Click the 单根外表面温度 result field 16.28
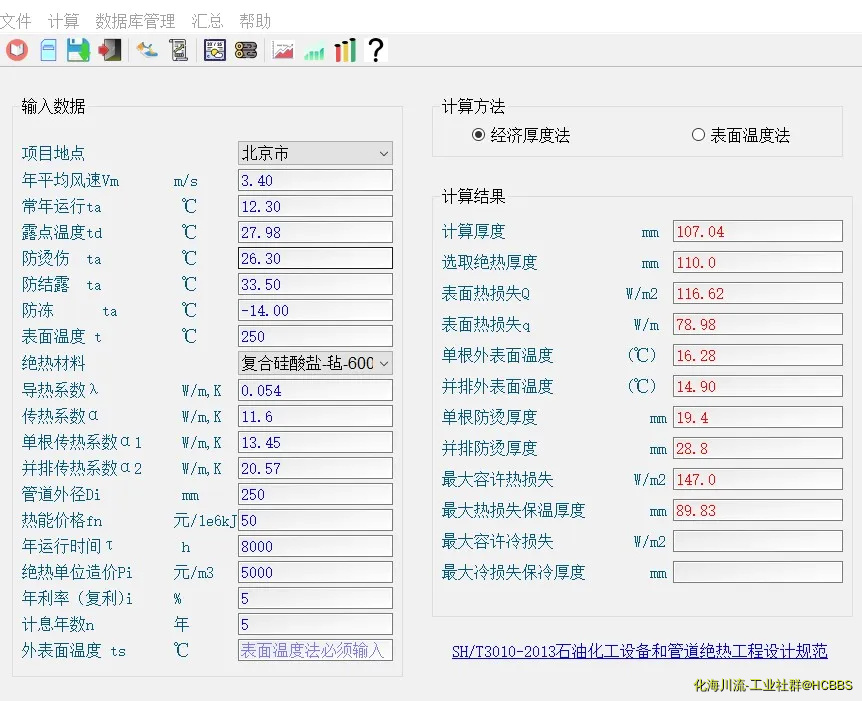Screen dimensions: 862x701 [x=758, y=355]
